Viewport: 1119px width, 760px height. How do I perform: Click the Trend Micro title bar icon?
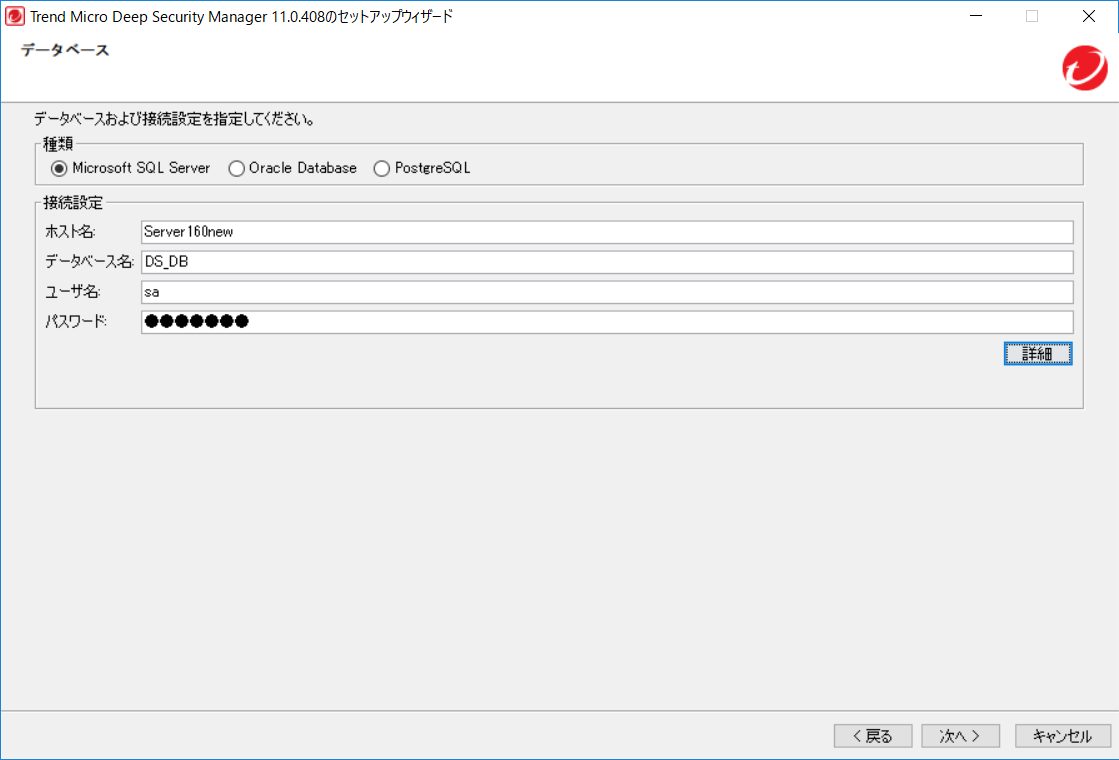(14, 16)
